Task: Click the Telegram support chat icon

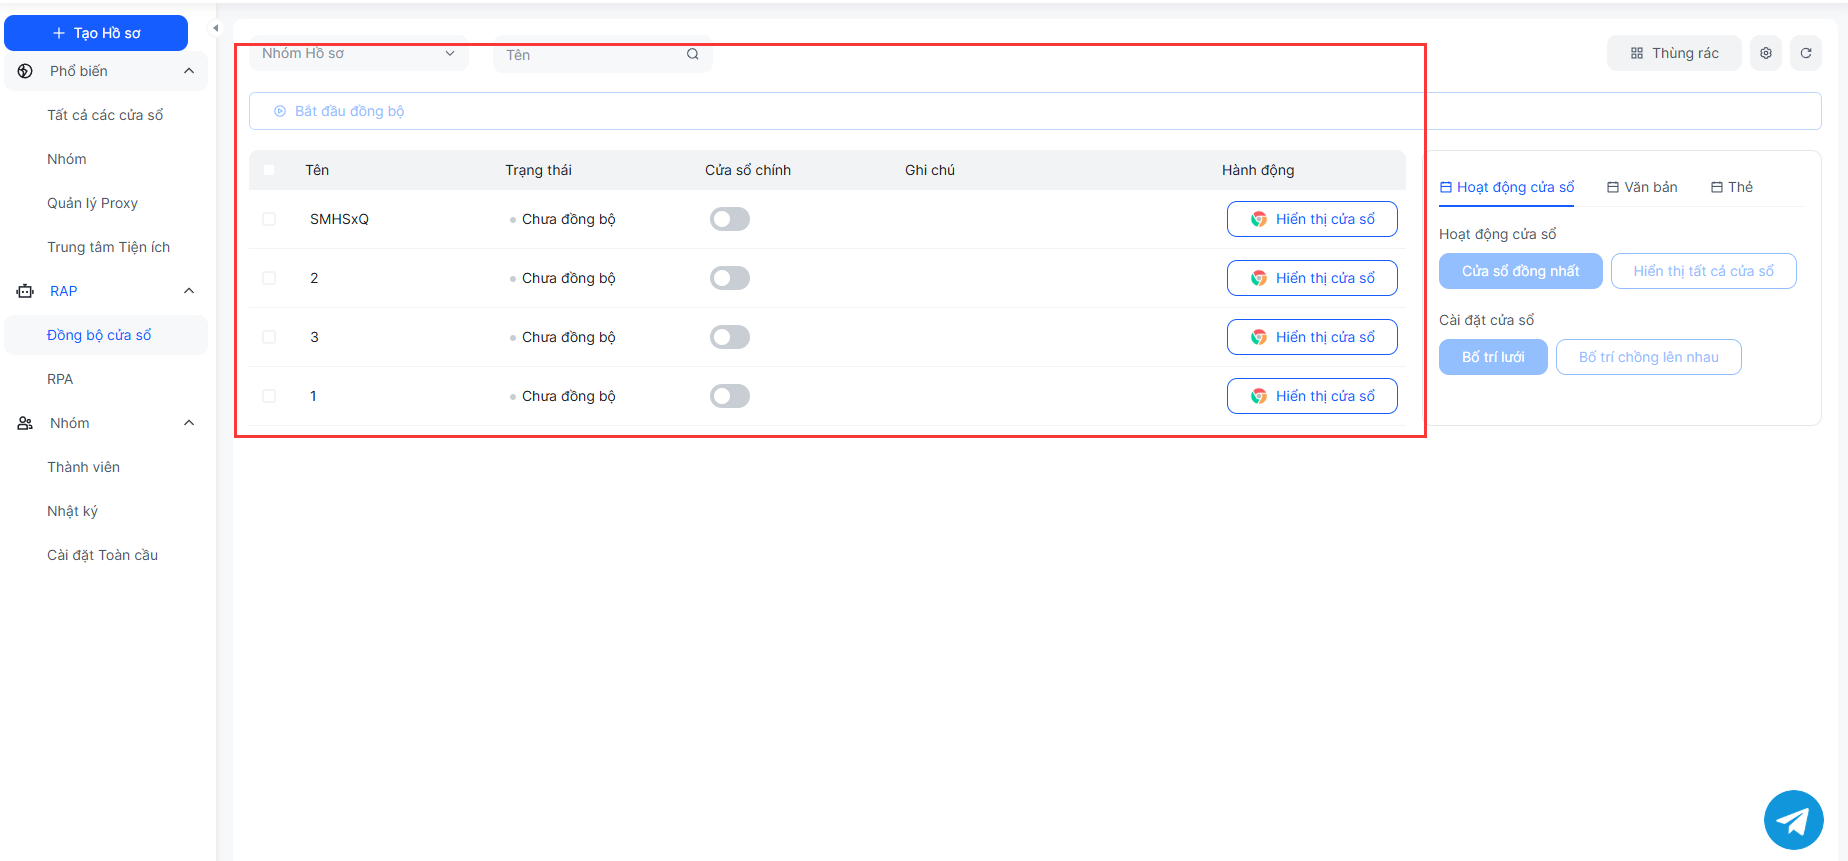Action: tap(1793, 820)
